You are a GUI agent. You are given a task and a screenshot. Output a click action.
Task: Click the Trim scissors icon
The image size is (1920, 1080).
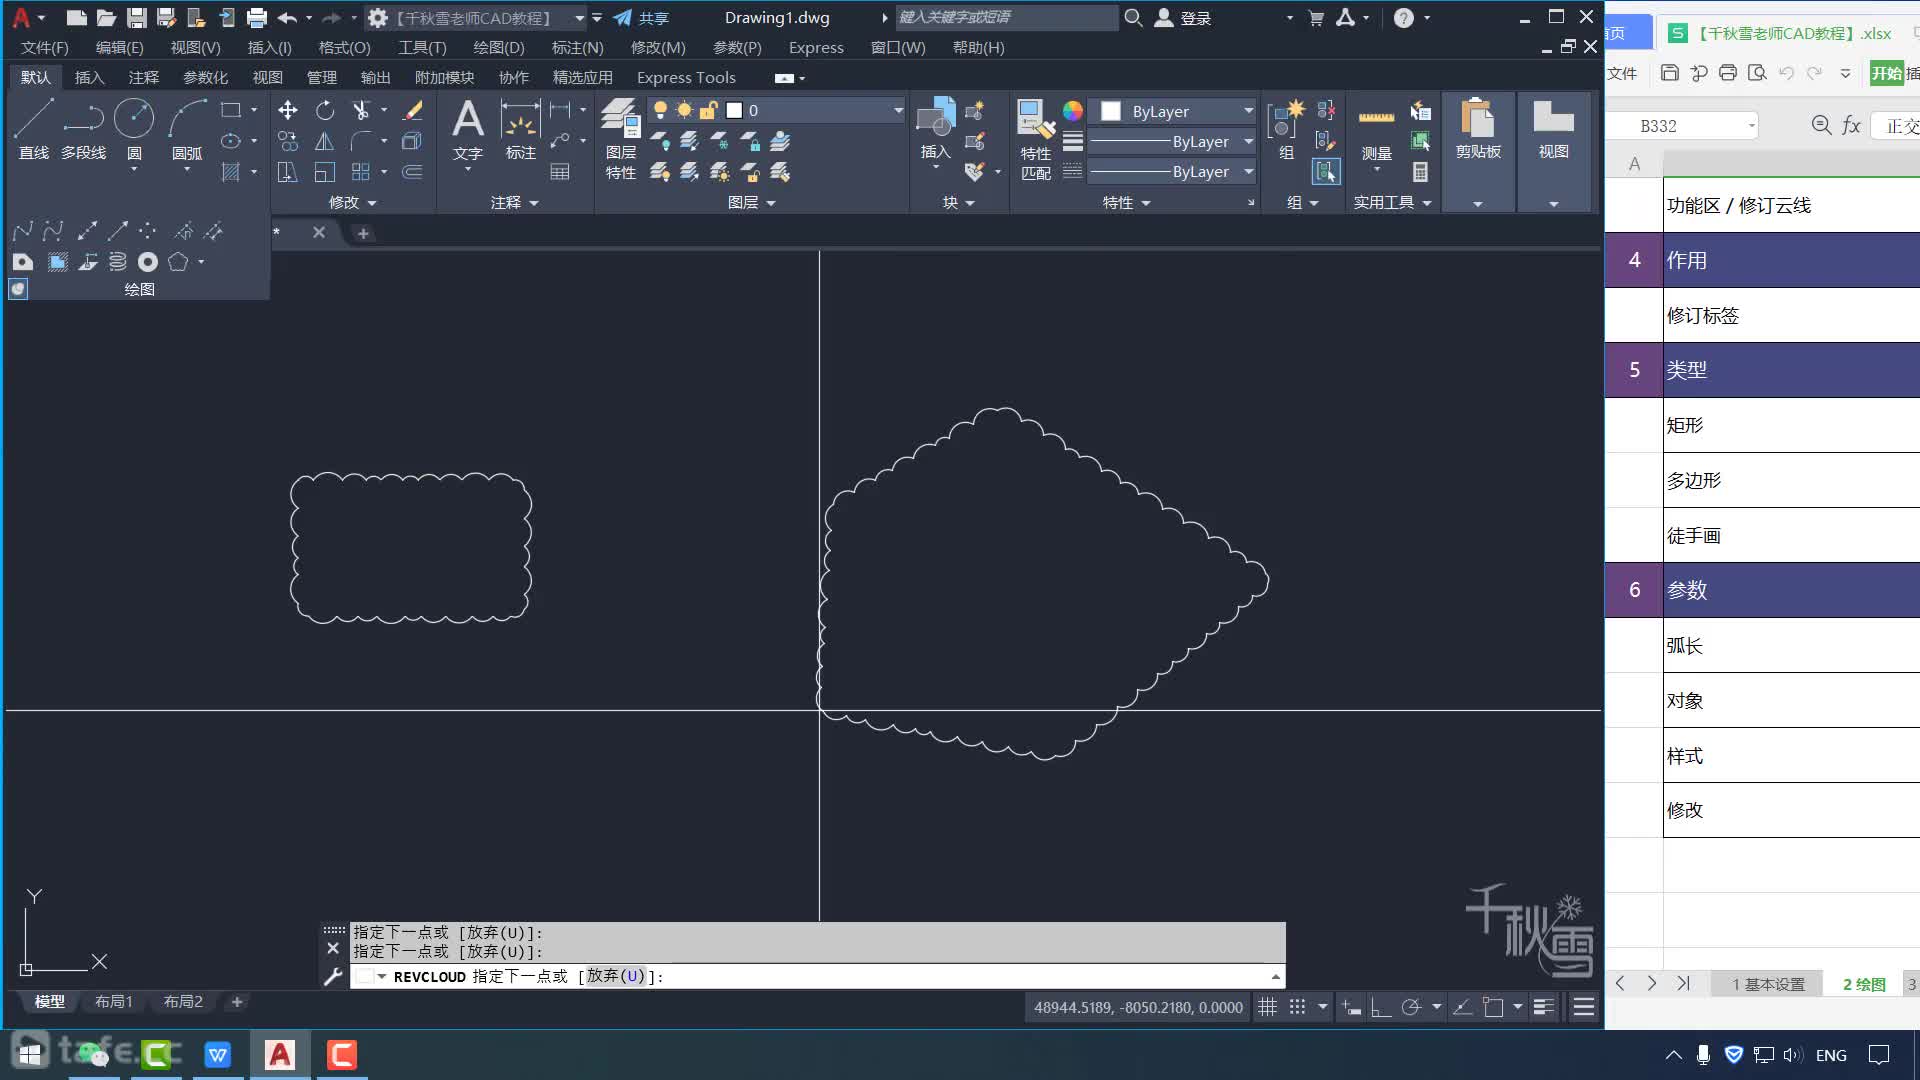[x=361, y=110]
